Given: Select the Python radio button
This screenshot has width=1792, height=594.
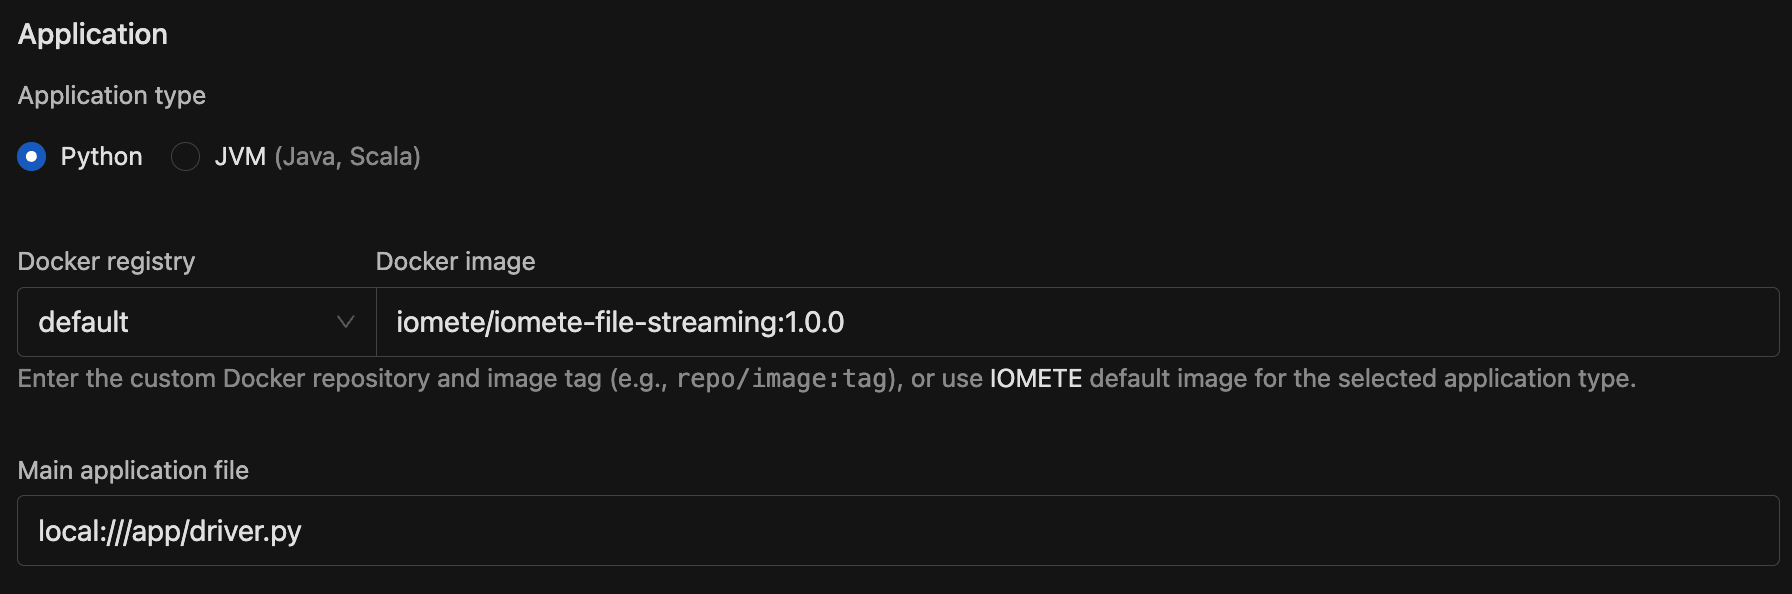Looking at the screenshot, I should (32, 157).
